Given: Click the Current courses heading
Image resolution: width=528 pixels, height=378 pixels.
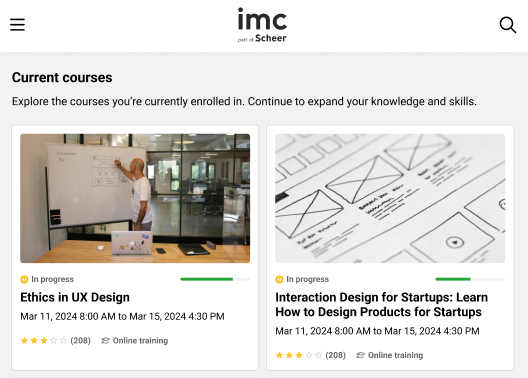Looking at the screenshot, I should coord(62,77).
